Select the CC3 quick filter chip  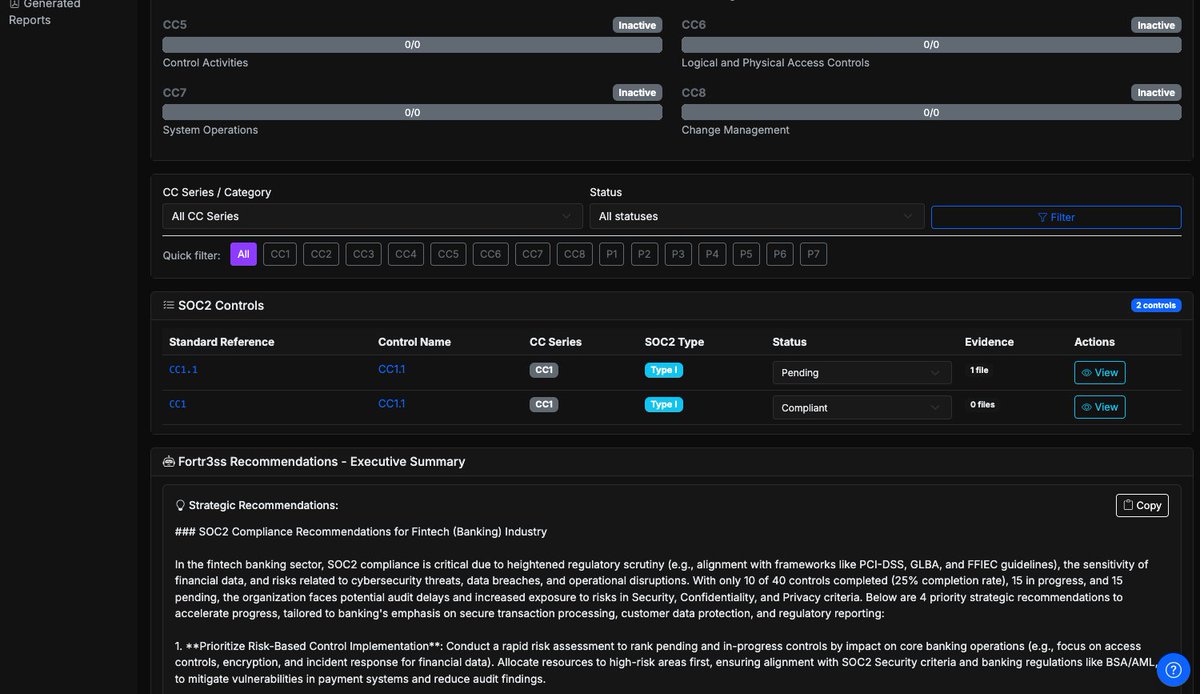click(364, 254)
